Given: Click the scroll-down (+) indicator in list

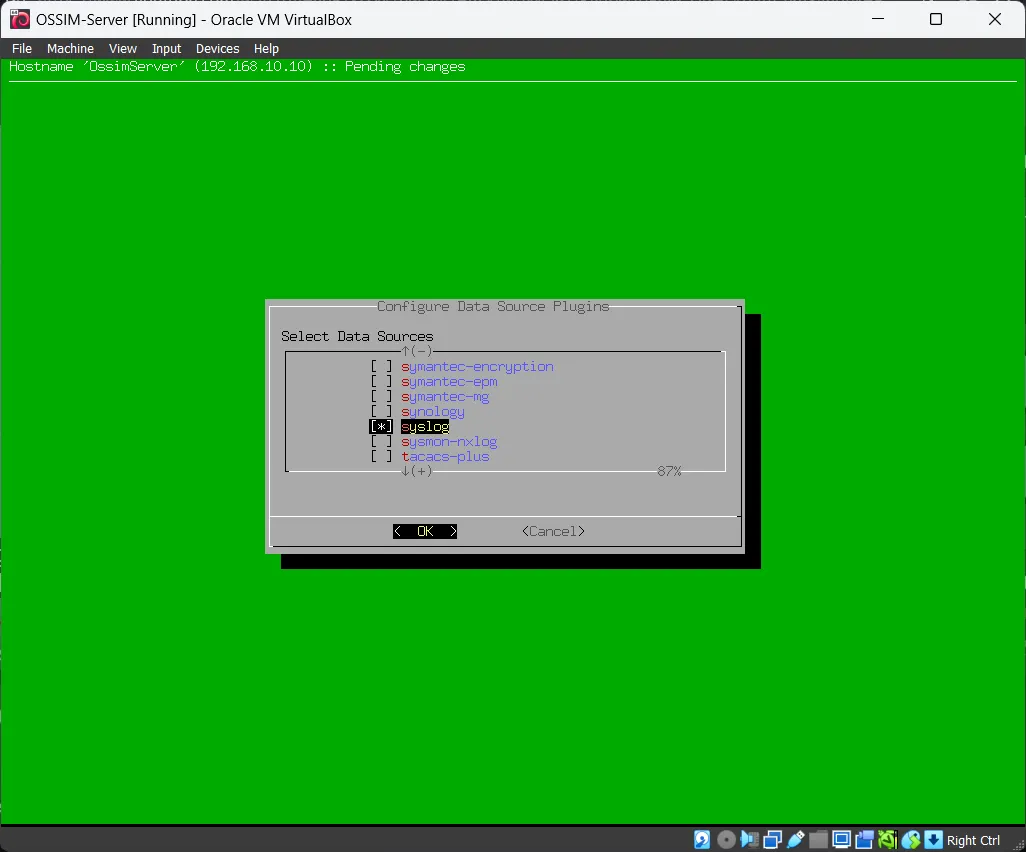Looking at the screenshot, I should (416, 471).
